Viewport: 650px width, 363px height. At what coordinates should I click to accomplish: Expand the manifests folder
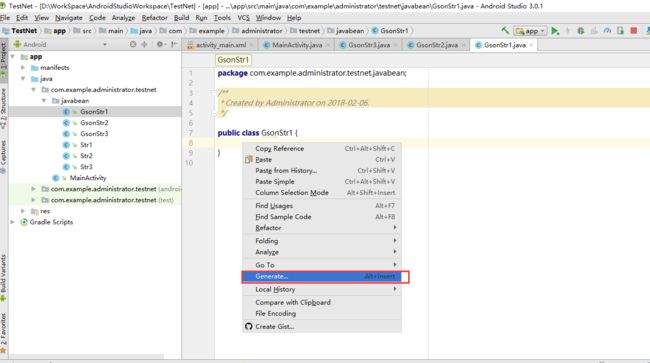pos(23,68)
